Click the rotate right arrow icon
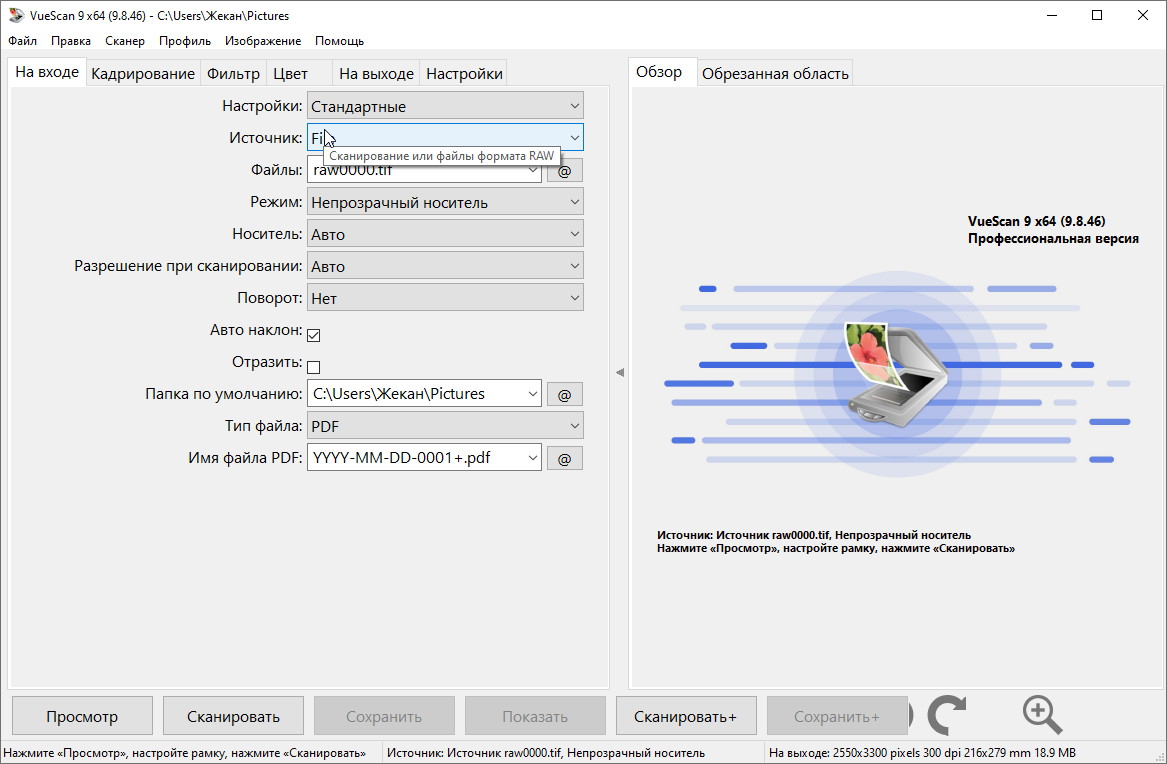This screenshot has height=764, width=1167. pyautogui.click(x=947, y=715)
